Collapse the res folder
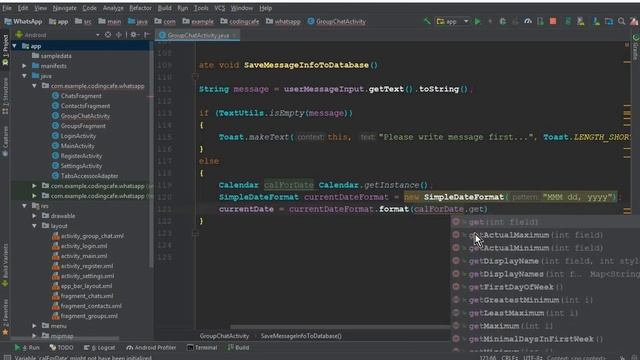The image size is (640, 360). coord(24,206)
